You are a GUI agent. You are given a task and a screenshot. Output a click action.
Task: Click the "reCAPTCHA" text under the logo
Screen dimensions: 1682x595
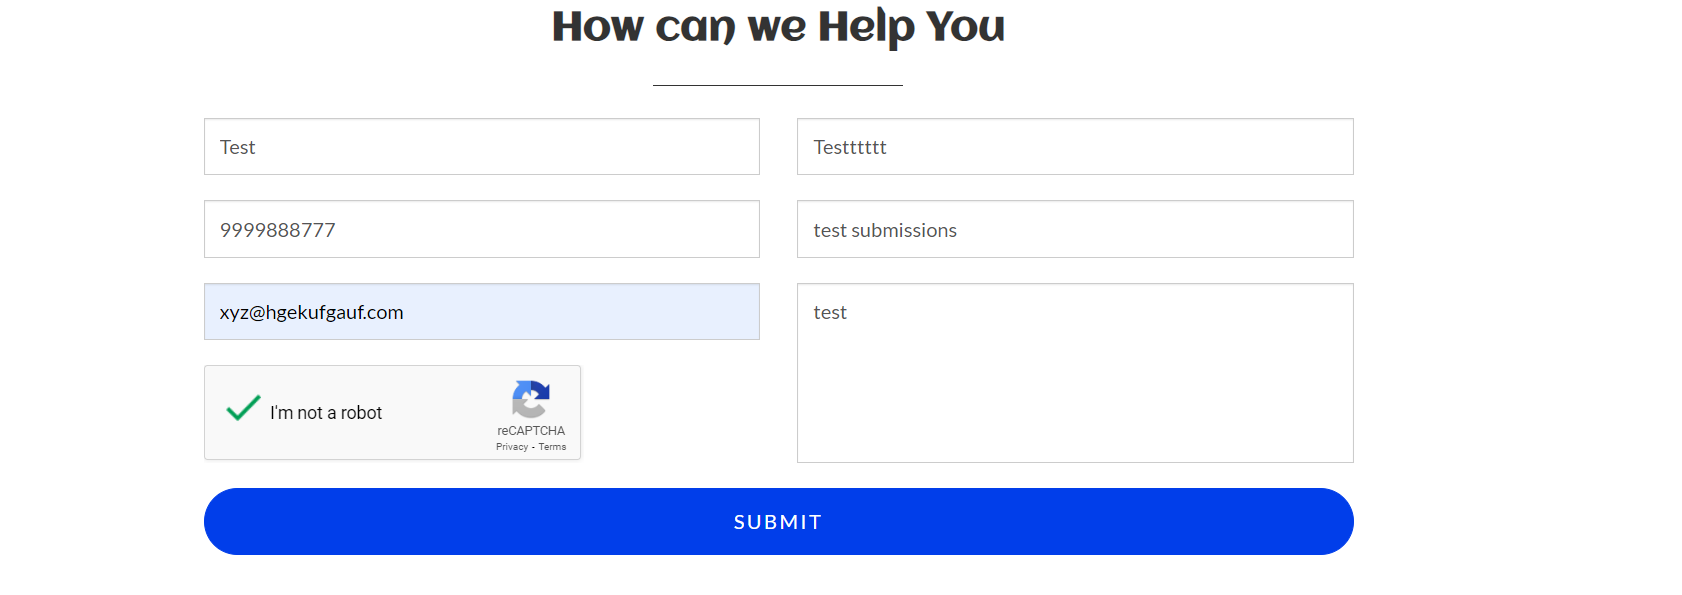(x=531, y=431)
